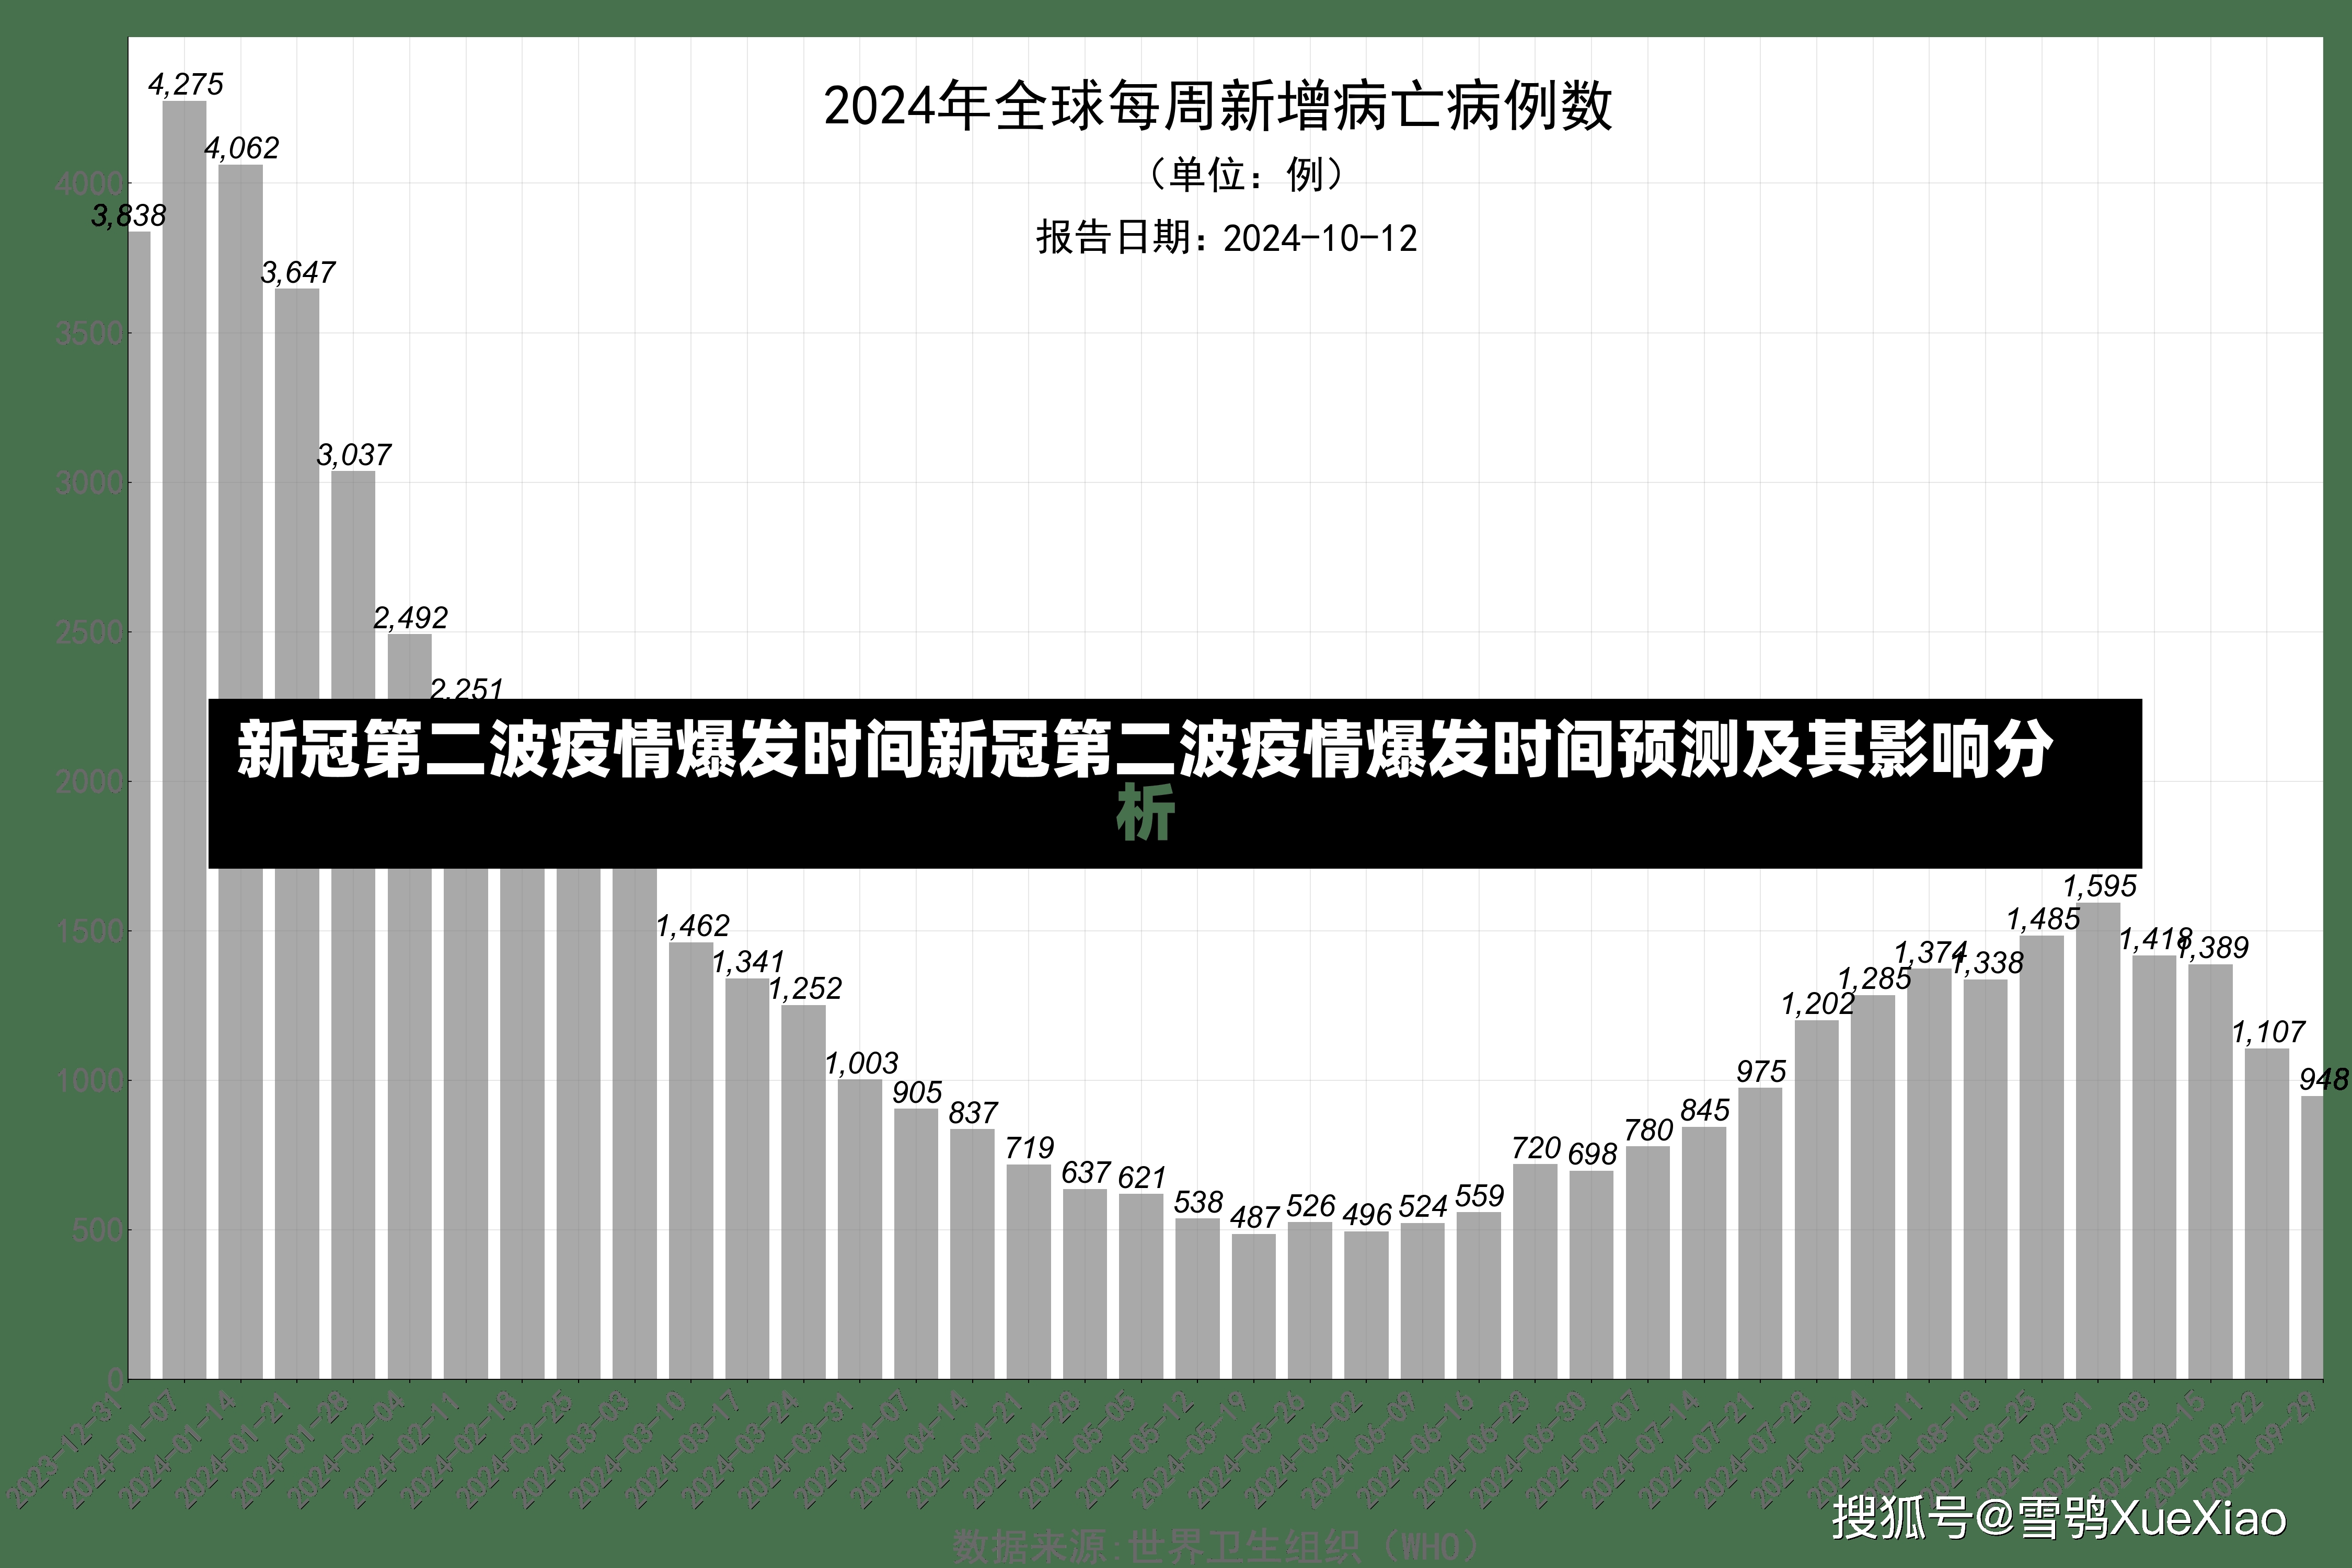Click the report date "报告日期:2024-10-12"
Screen dimensions: 2352x1568
click(x=1227, y=238)
